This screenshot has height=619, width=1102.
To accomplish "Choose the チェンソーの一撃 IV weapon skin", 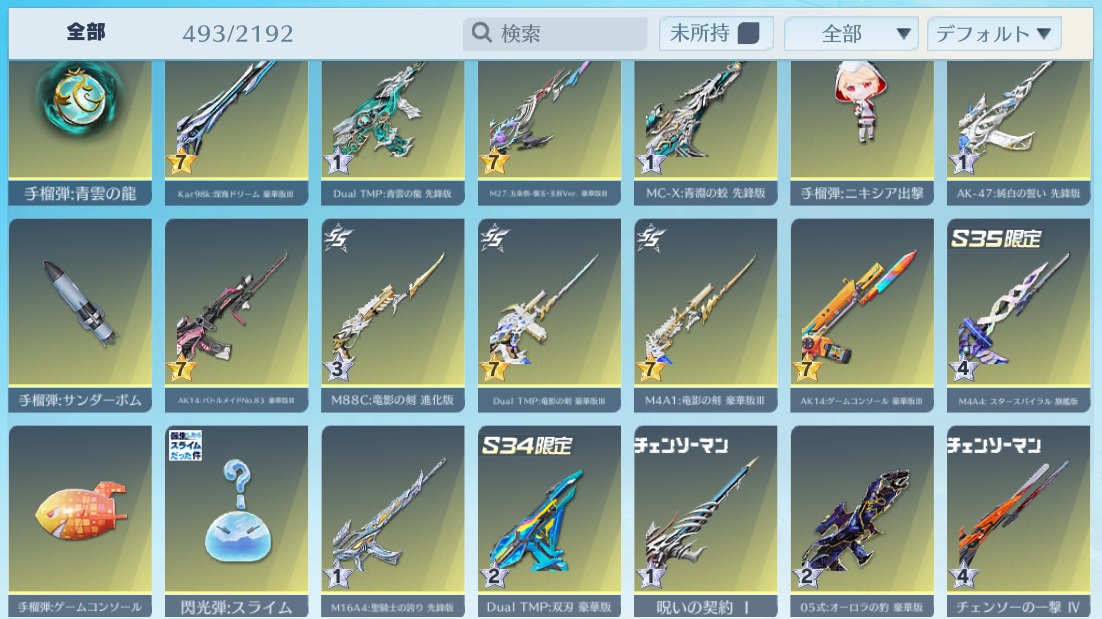I will point(1018,521).
